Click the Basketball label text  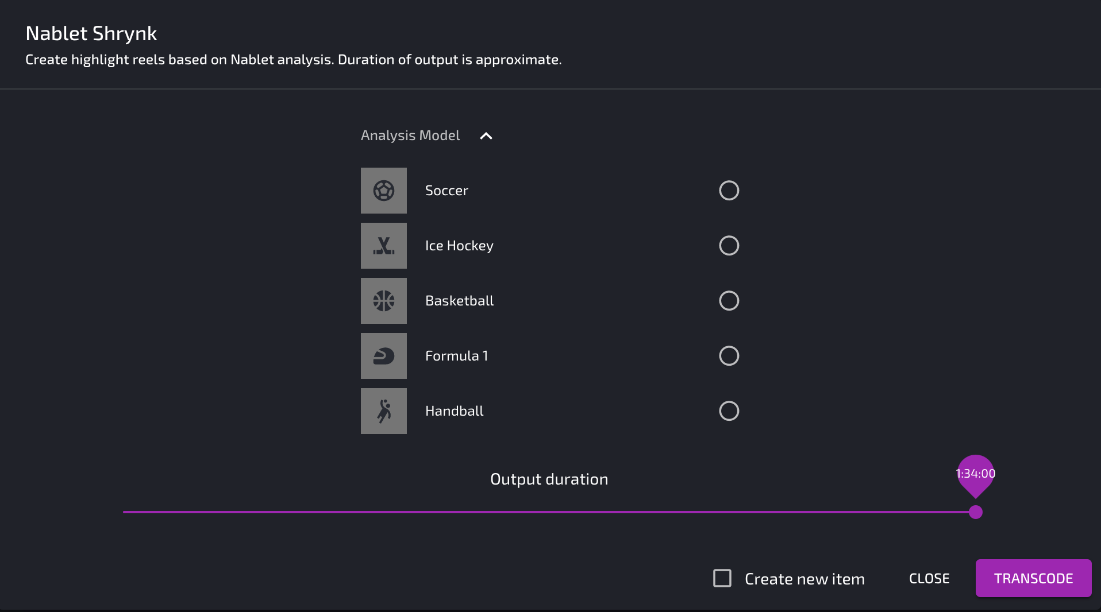point(459,300)
